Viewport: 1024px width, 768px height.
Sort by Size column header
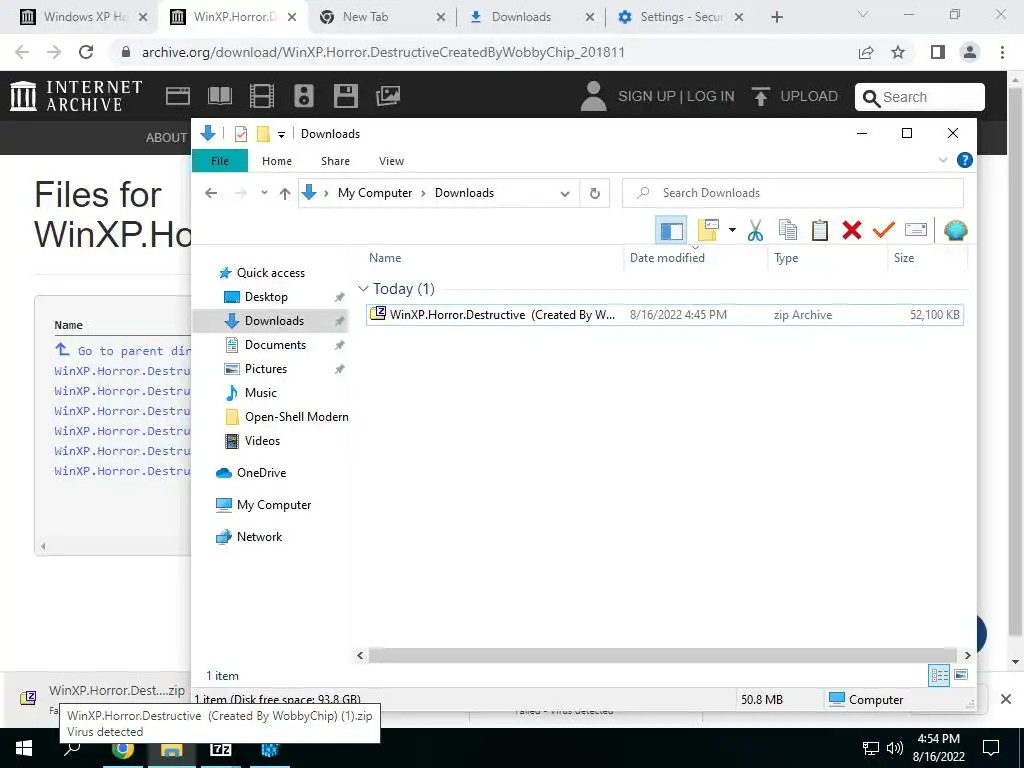pos(904,258)
